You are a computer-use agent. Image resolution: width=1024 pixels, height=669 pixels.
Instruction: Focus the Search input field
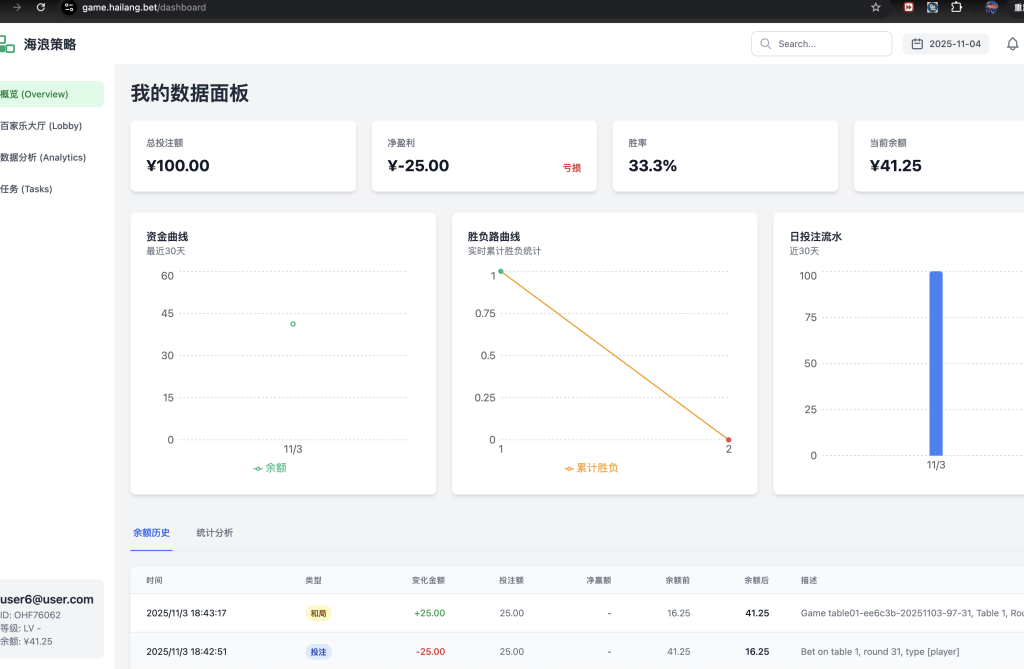click(830, 44)
